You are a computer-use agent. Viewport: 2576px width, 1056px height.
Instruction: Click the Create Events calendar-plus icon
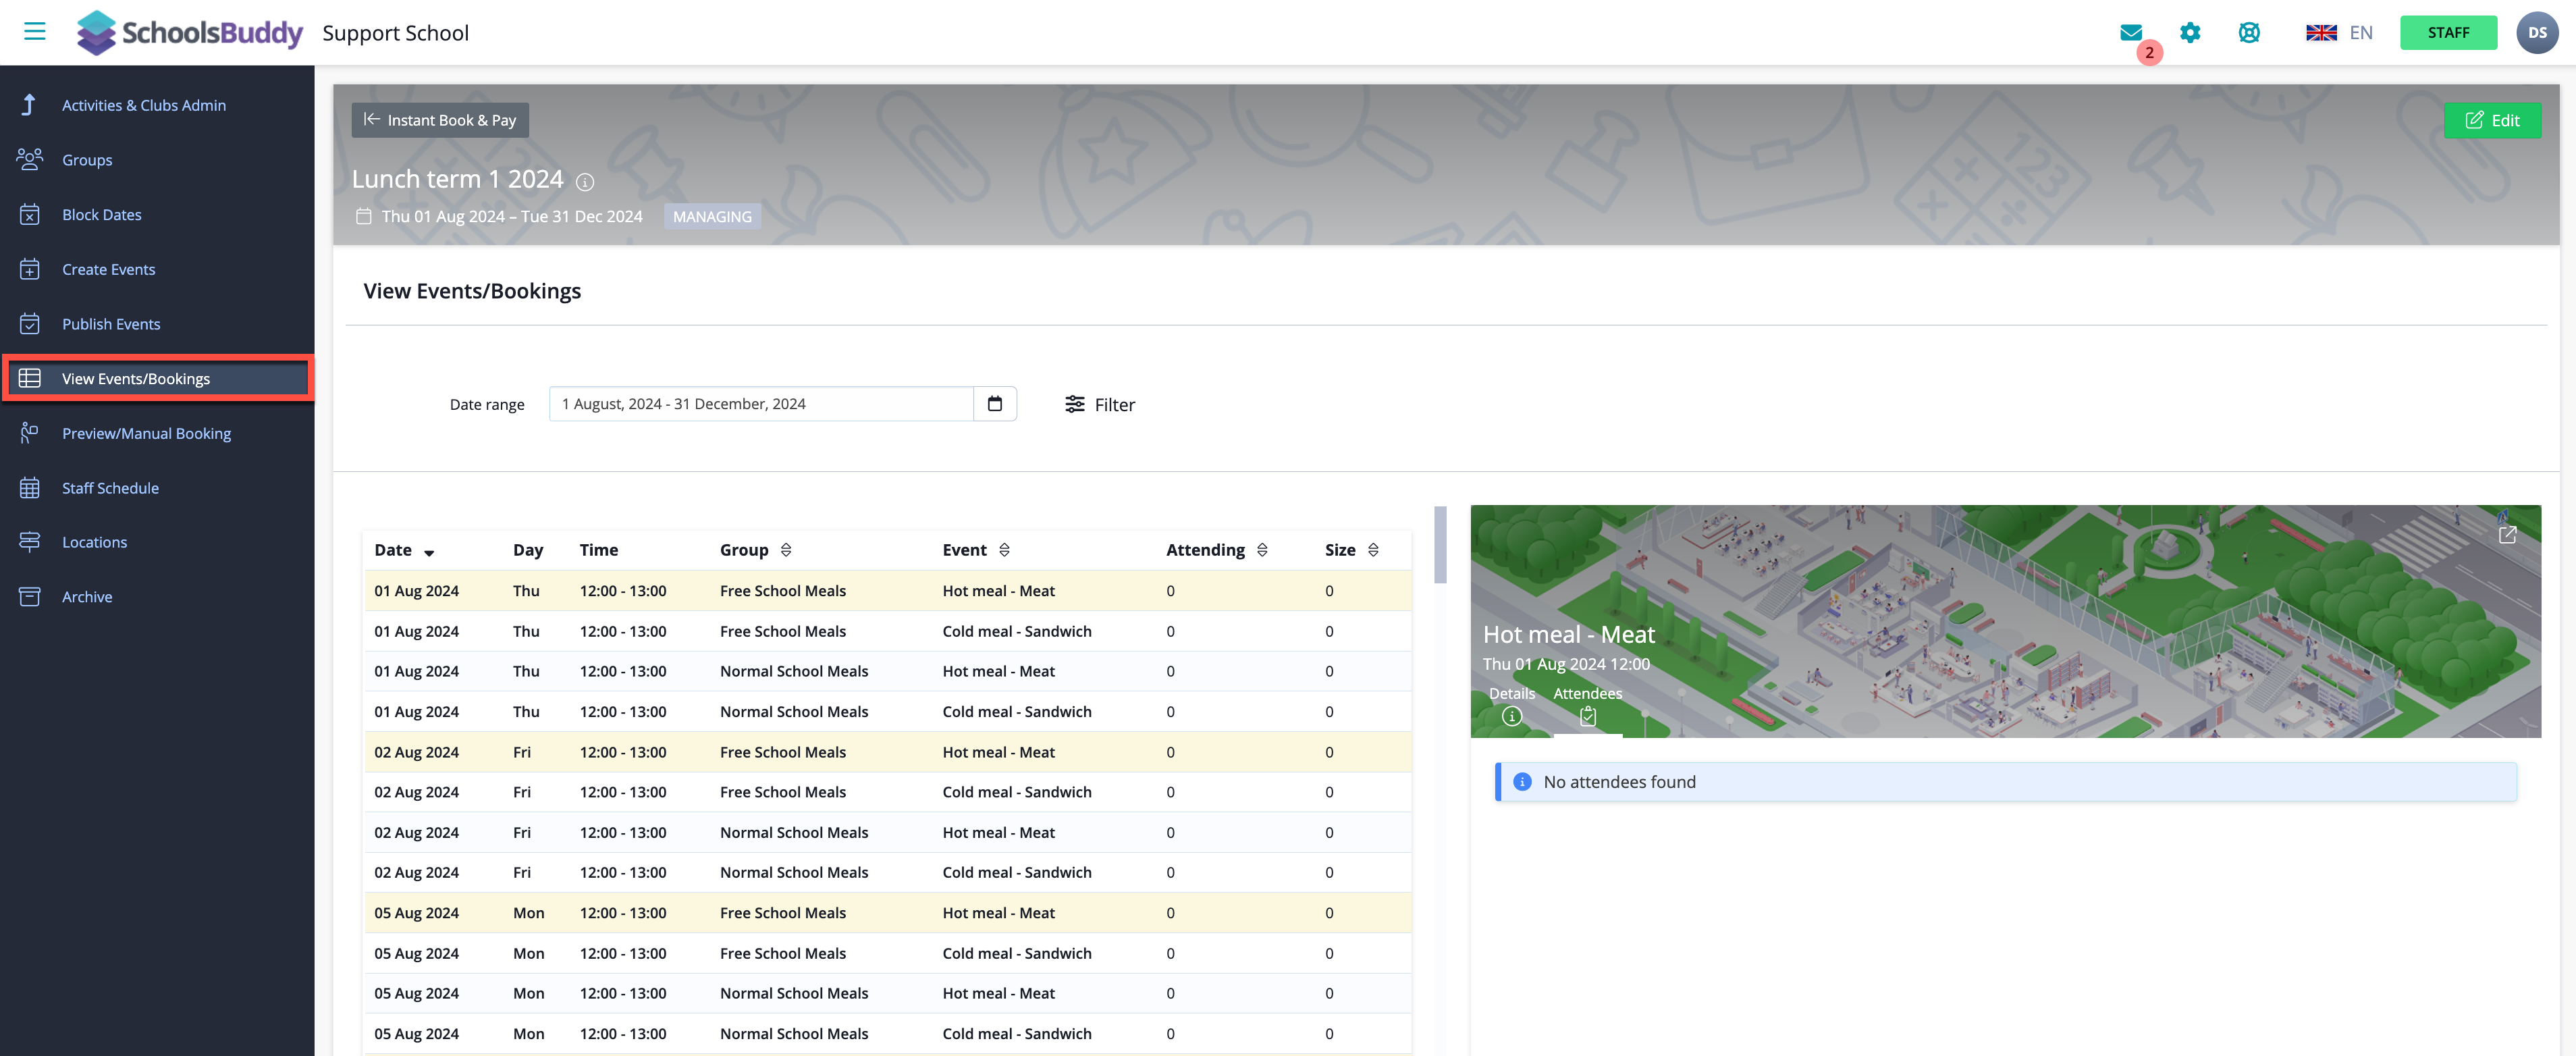tap(30, 269)
